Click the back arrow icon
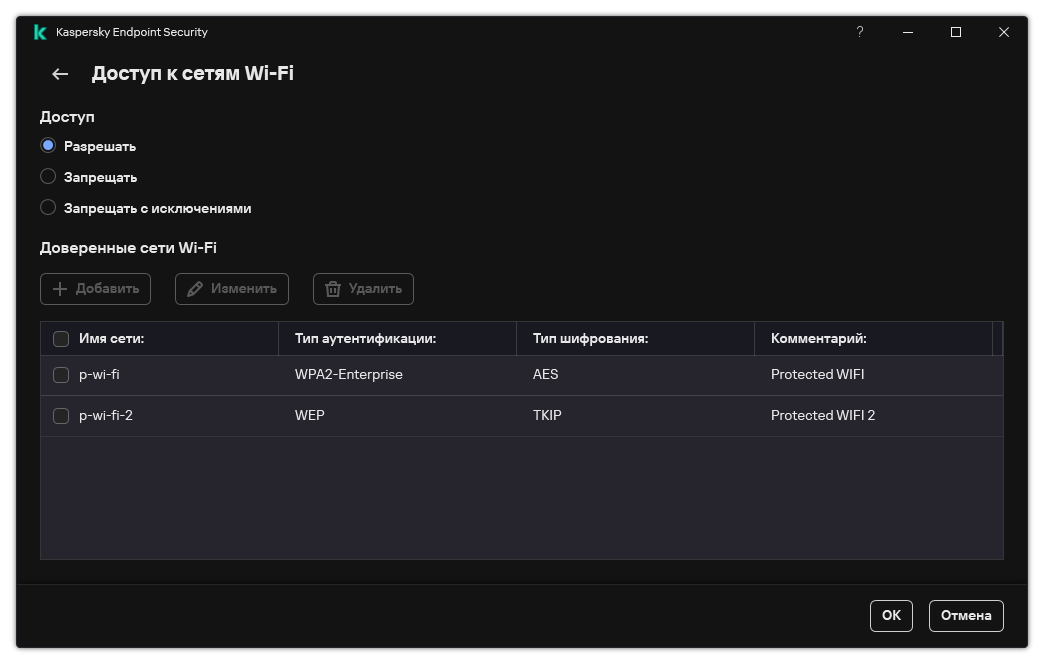This screenshot has width=1044, height=664. pyautogui.click(x=60, y=74)
